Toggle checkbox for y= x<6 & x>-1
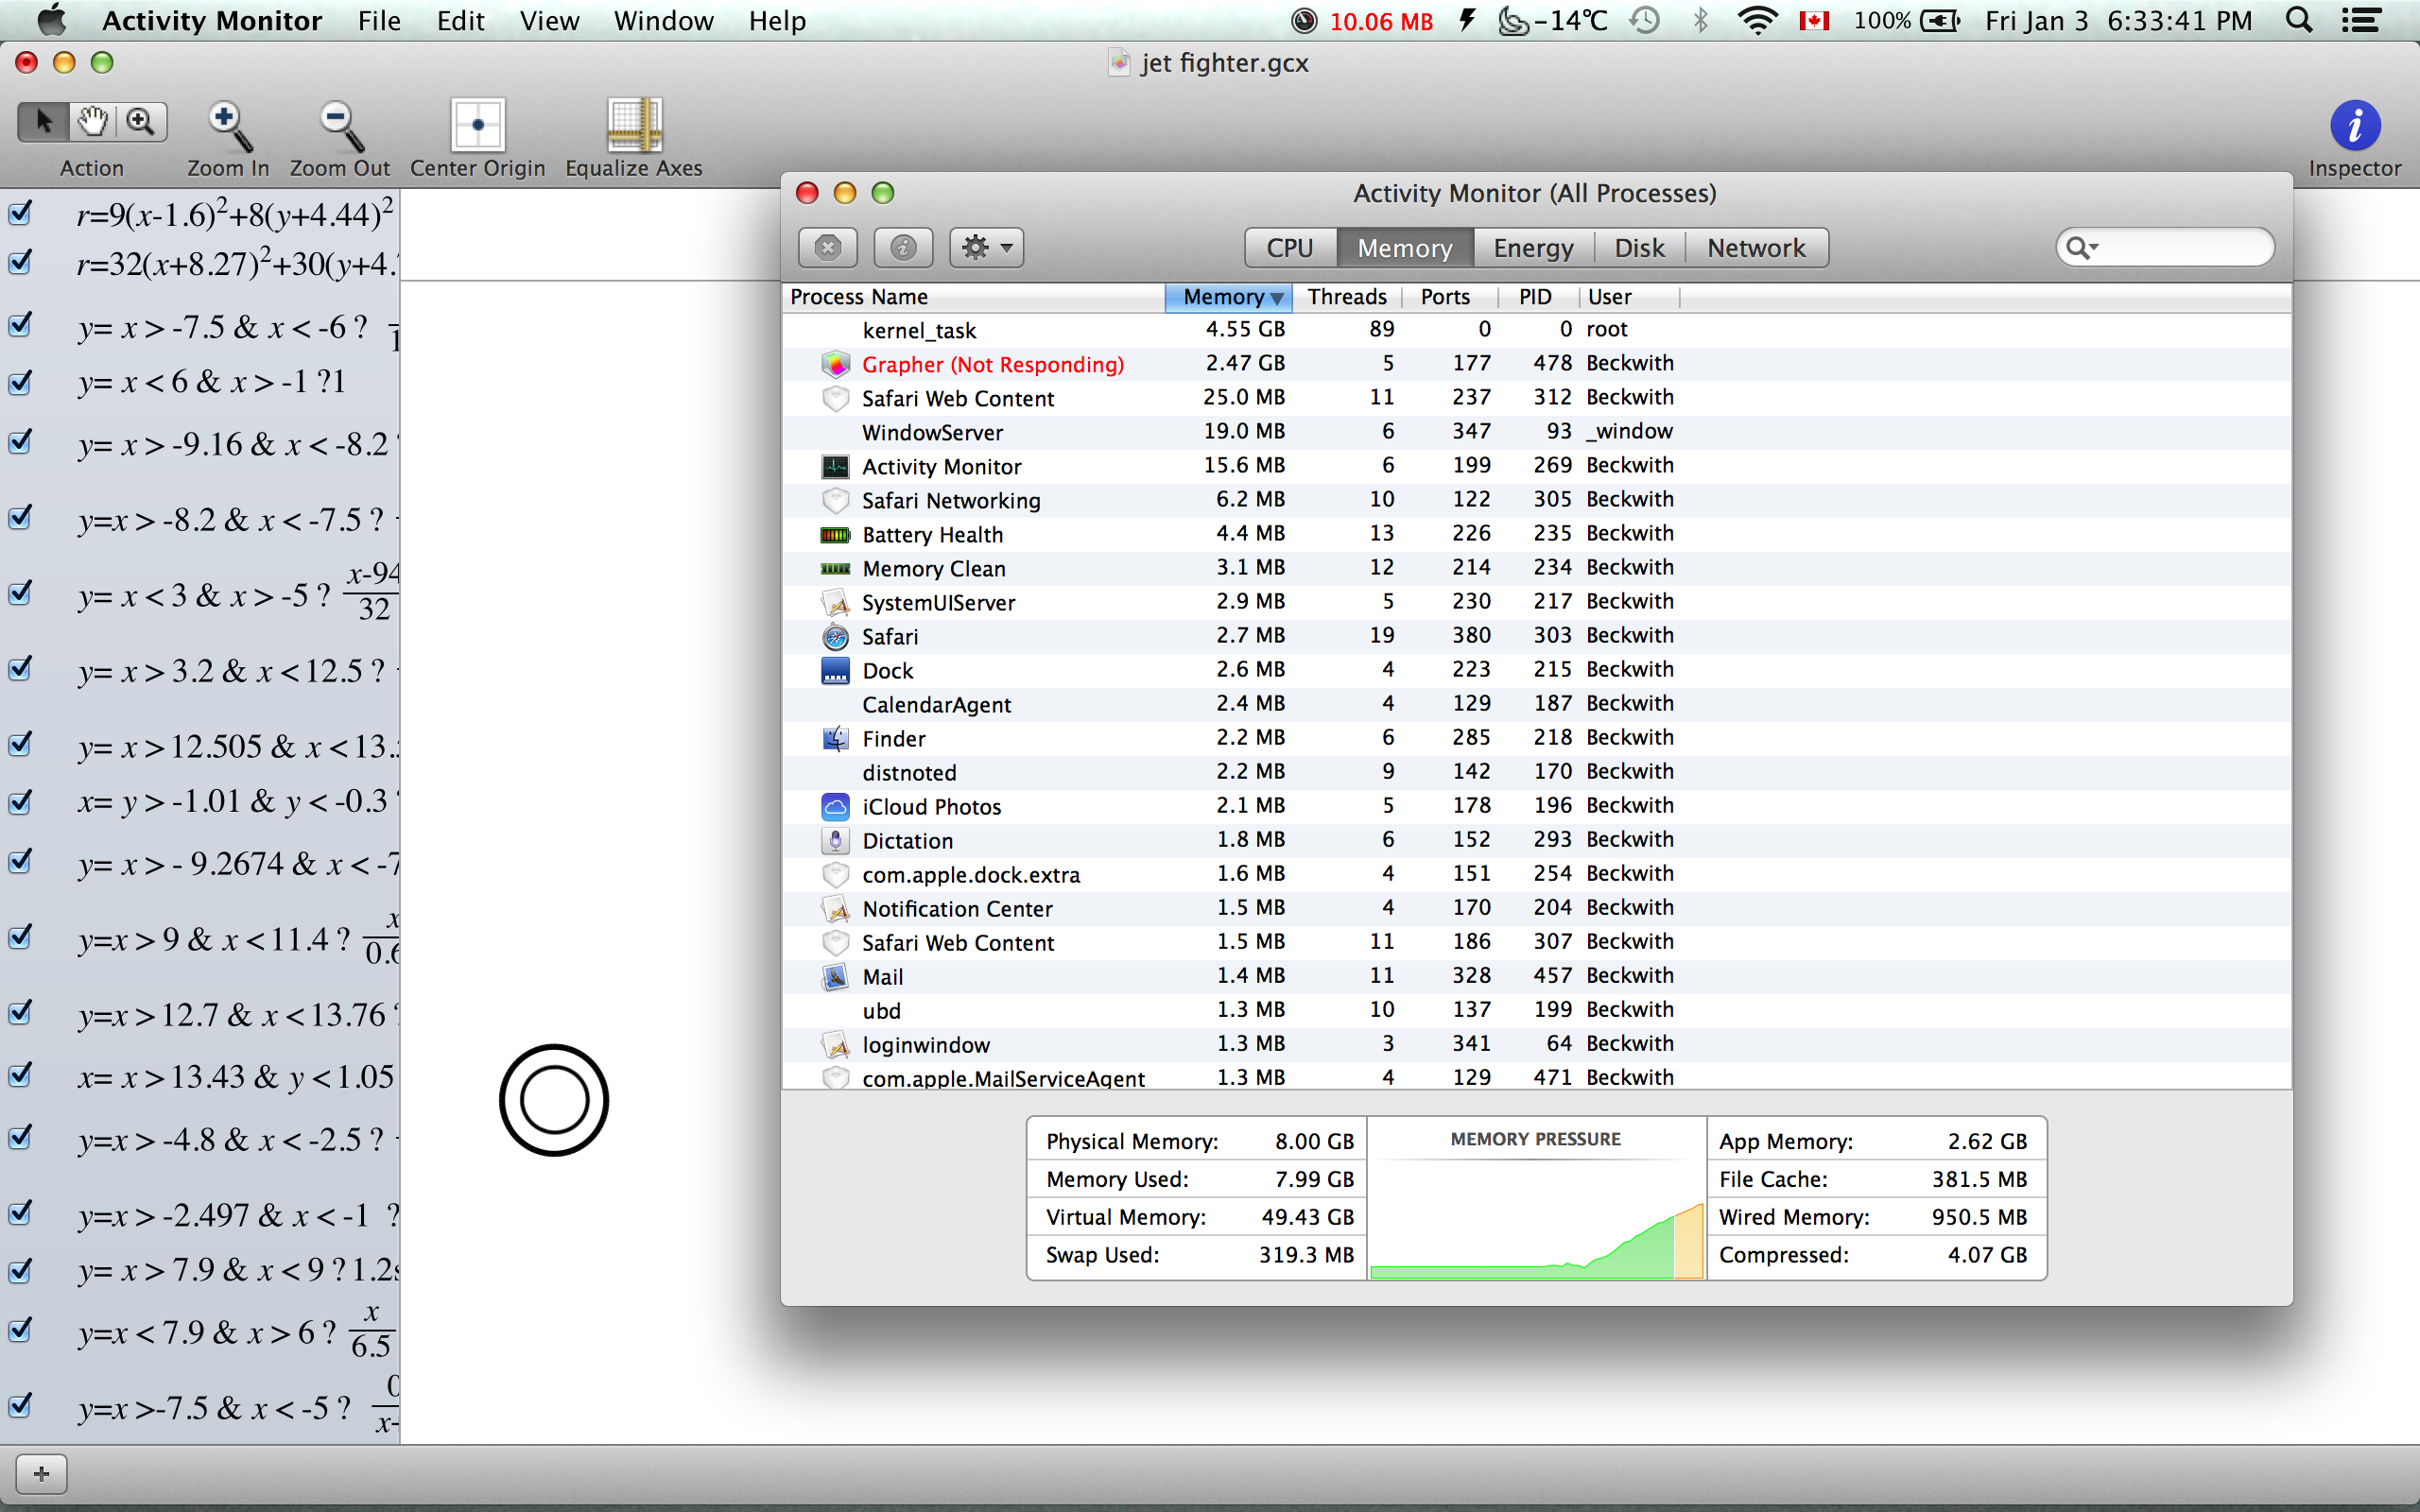Image resolution: width=2420 pixels, height=1512 pixels. click(x=20, y=382)
